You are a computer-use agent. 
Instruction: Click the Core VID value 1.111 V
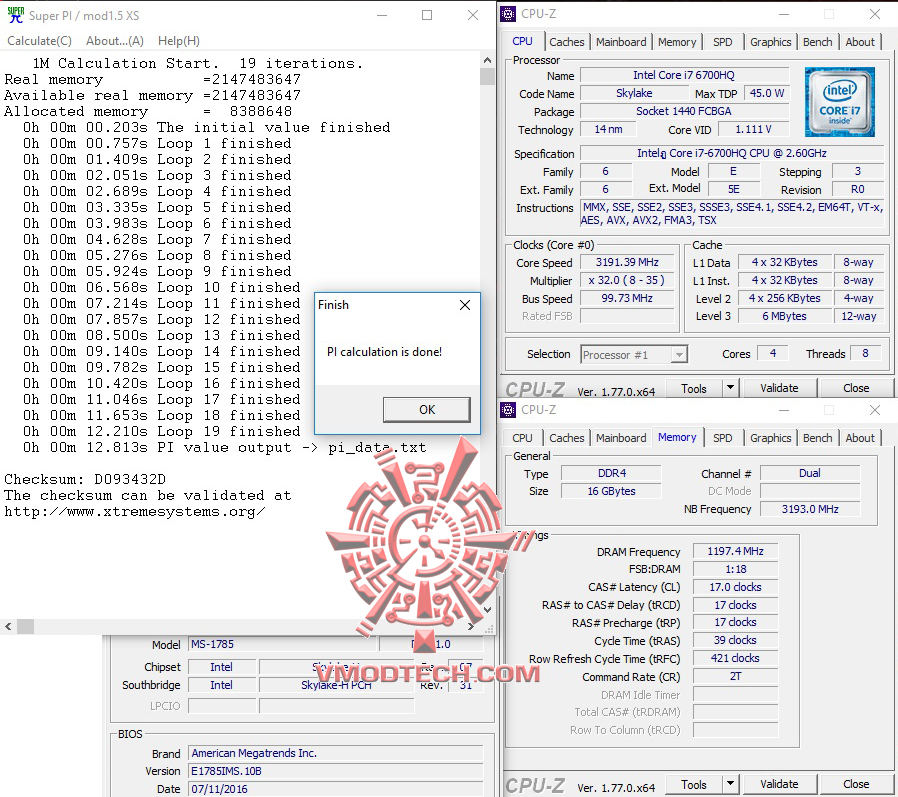click(x=753, y=129)
